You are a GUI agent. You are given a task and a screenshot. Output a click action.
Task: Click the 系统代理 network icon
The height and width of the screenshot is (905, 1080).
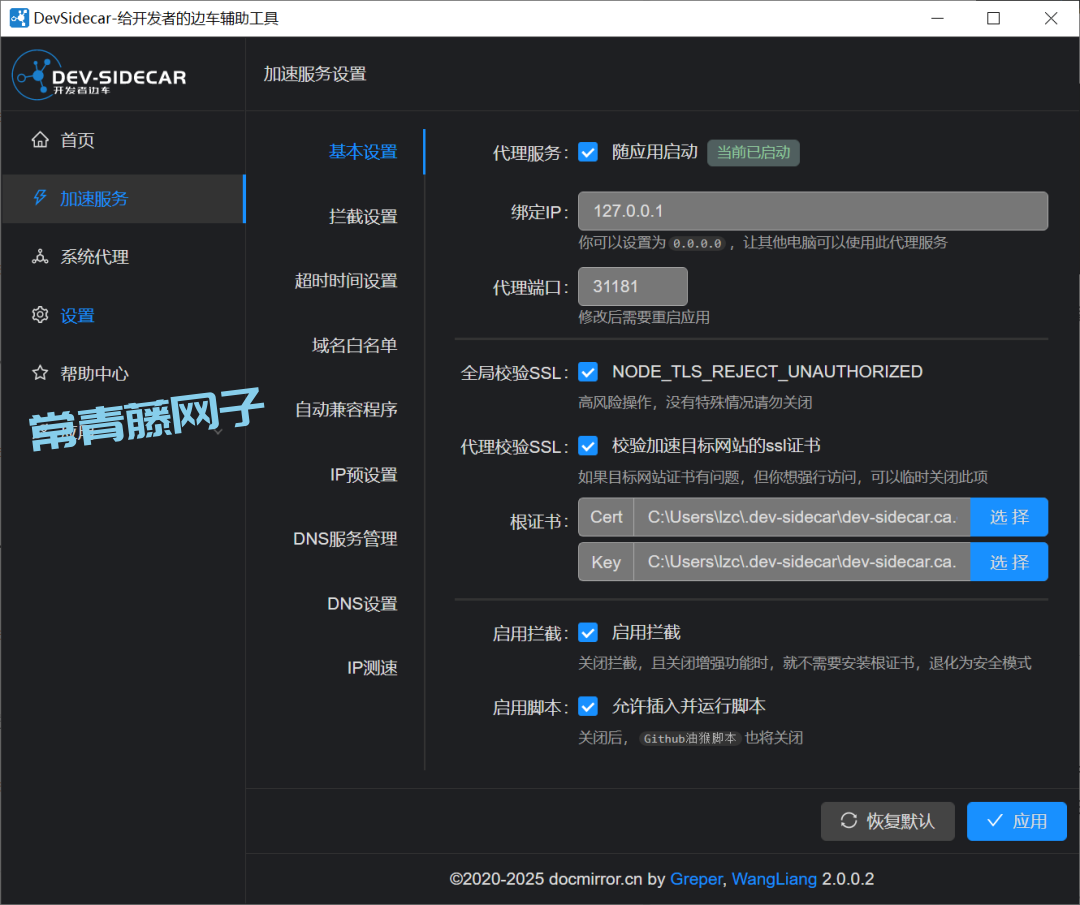tap(40, 257)
